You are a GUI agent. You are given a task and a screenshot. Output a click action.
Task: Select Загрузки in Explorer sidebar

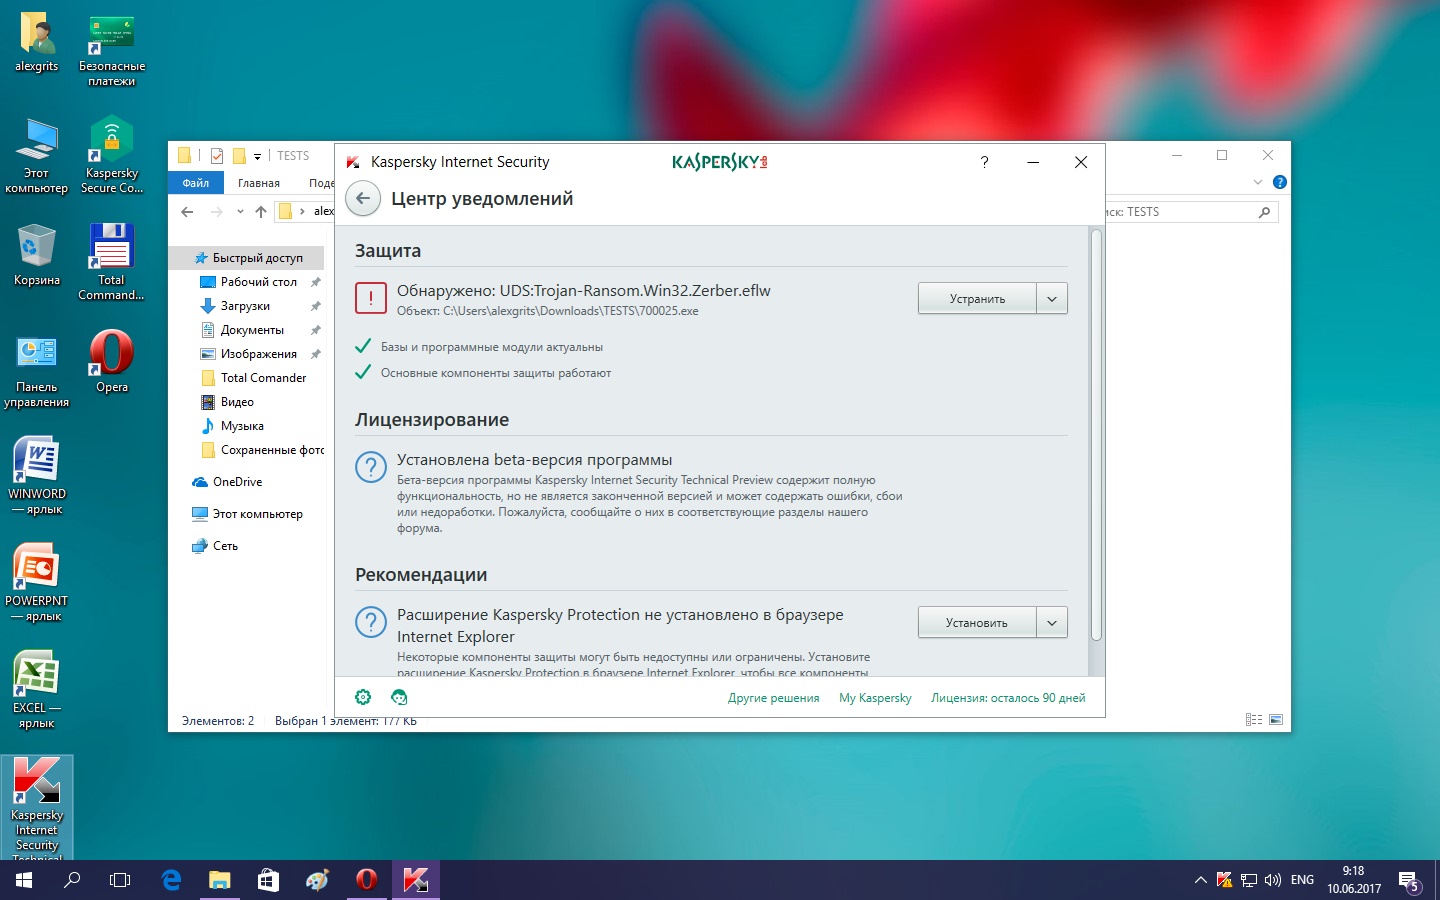(247, 306)
